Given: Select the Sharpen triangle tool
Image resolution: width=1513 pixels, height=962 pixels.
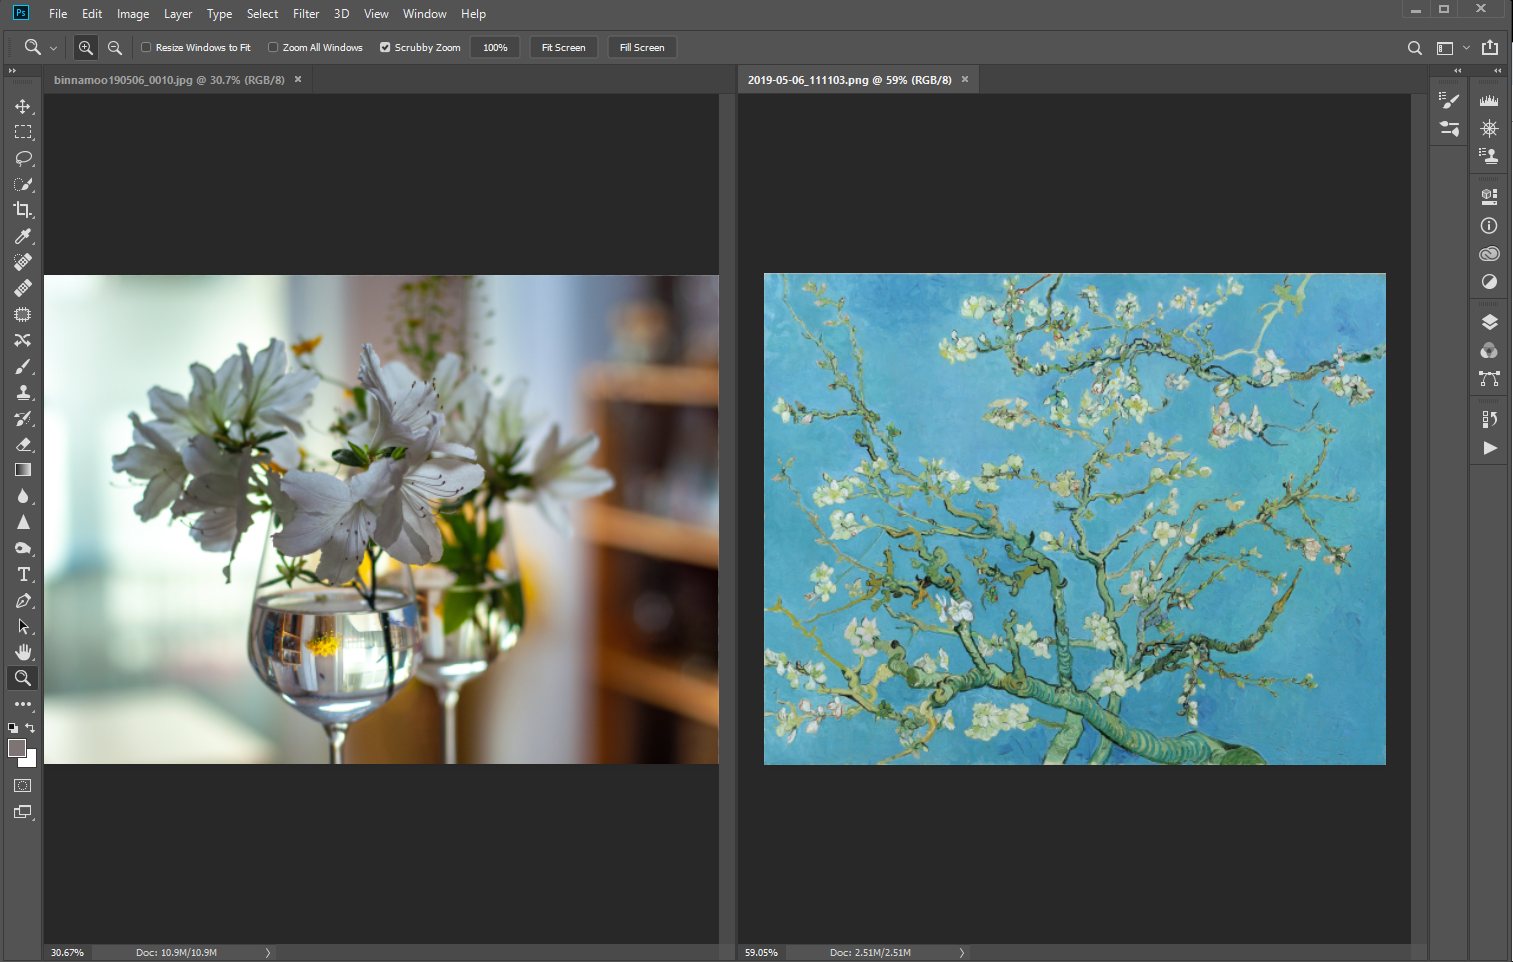Looking at the screenshot, I should 23,522.
